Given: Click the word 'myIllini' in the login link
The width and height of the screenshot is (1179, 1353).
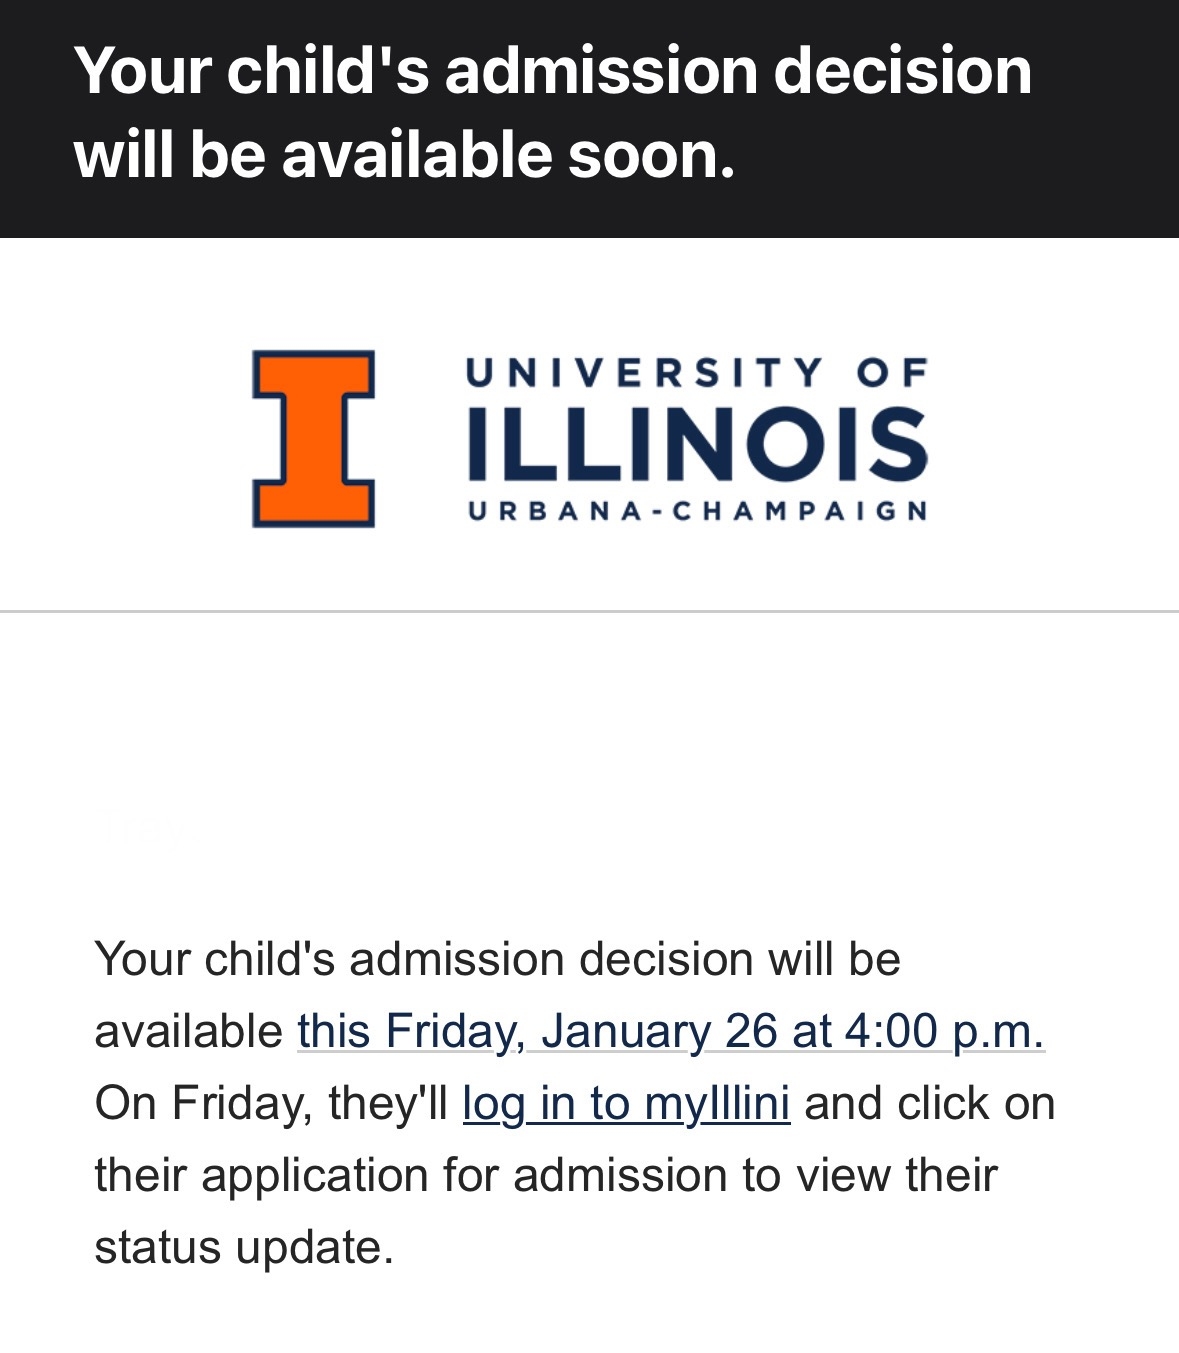Looking at the screenshot, I should pos(716,1104).
